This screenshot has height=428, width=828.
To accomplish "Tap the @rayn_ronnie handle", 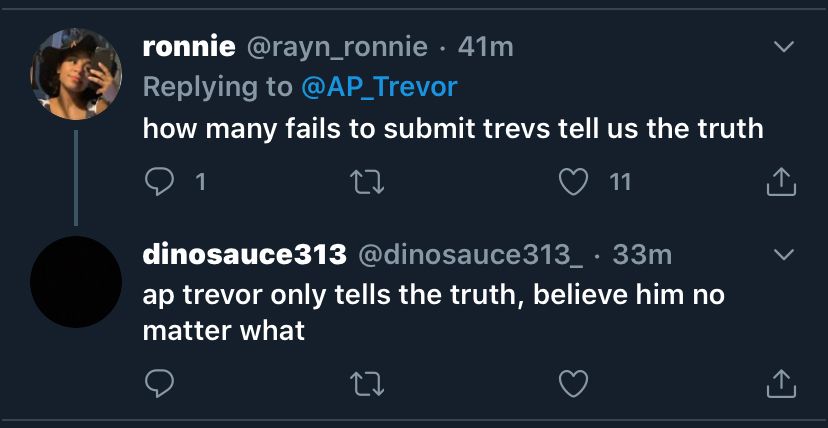I will pos(337,46).
